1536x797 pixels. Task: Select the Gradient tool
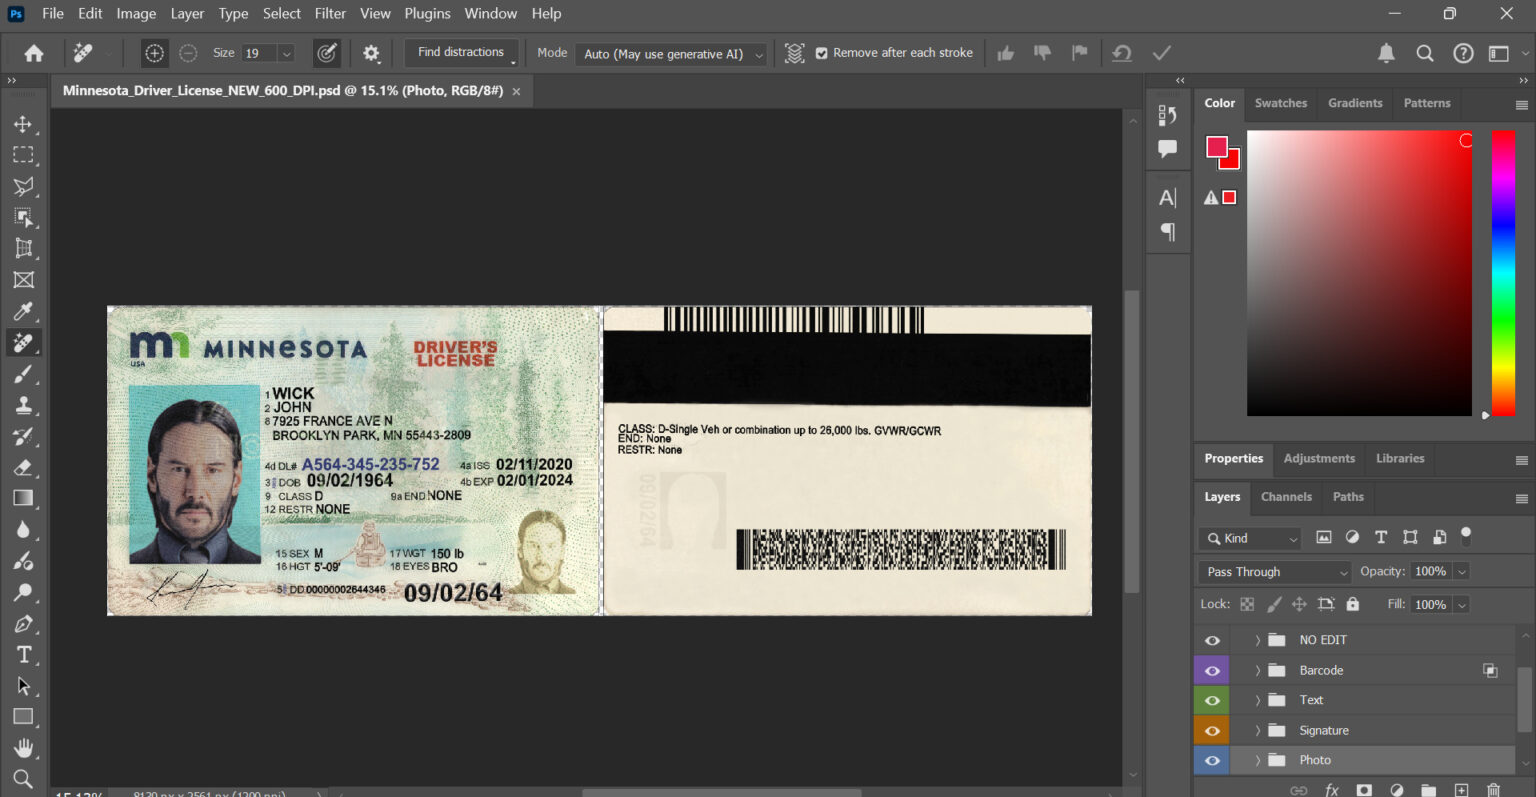[23, 498]
